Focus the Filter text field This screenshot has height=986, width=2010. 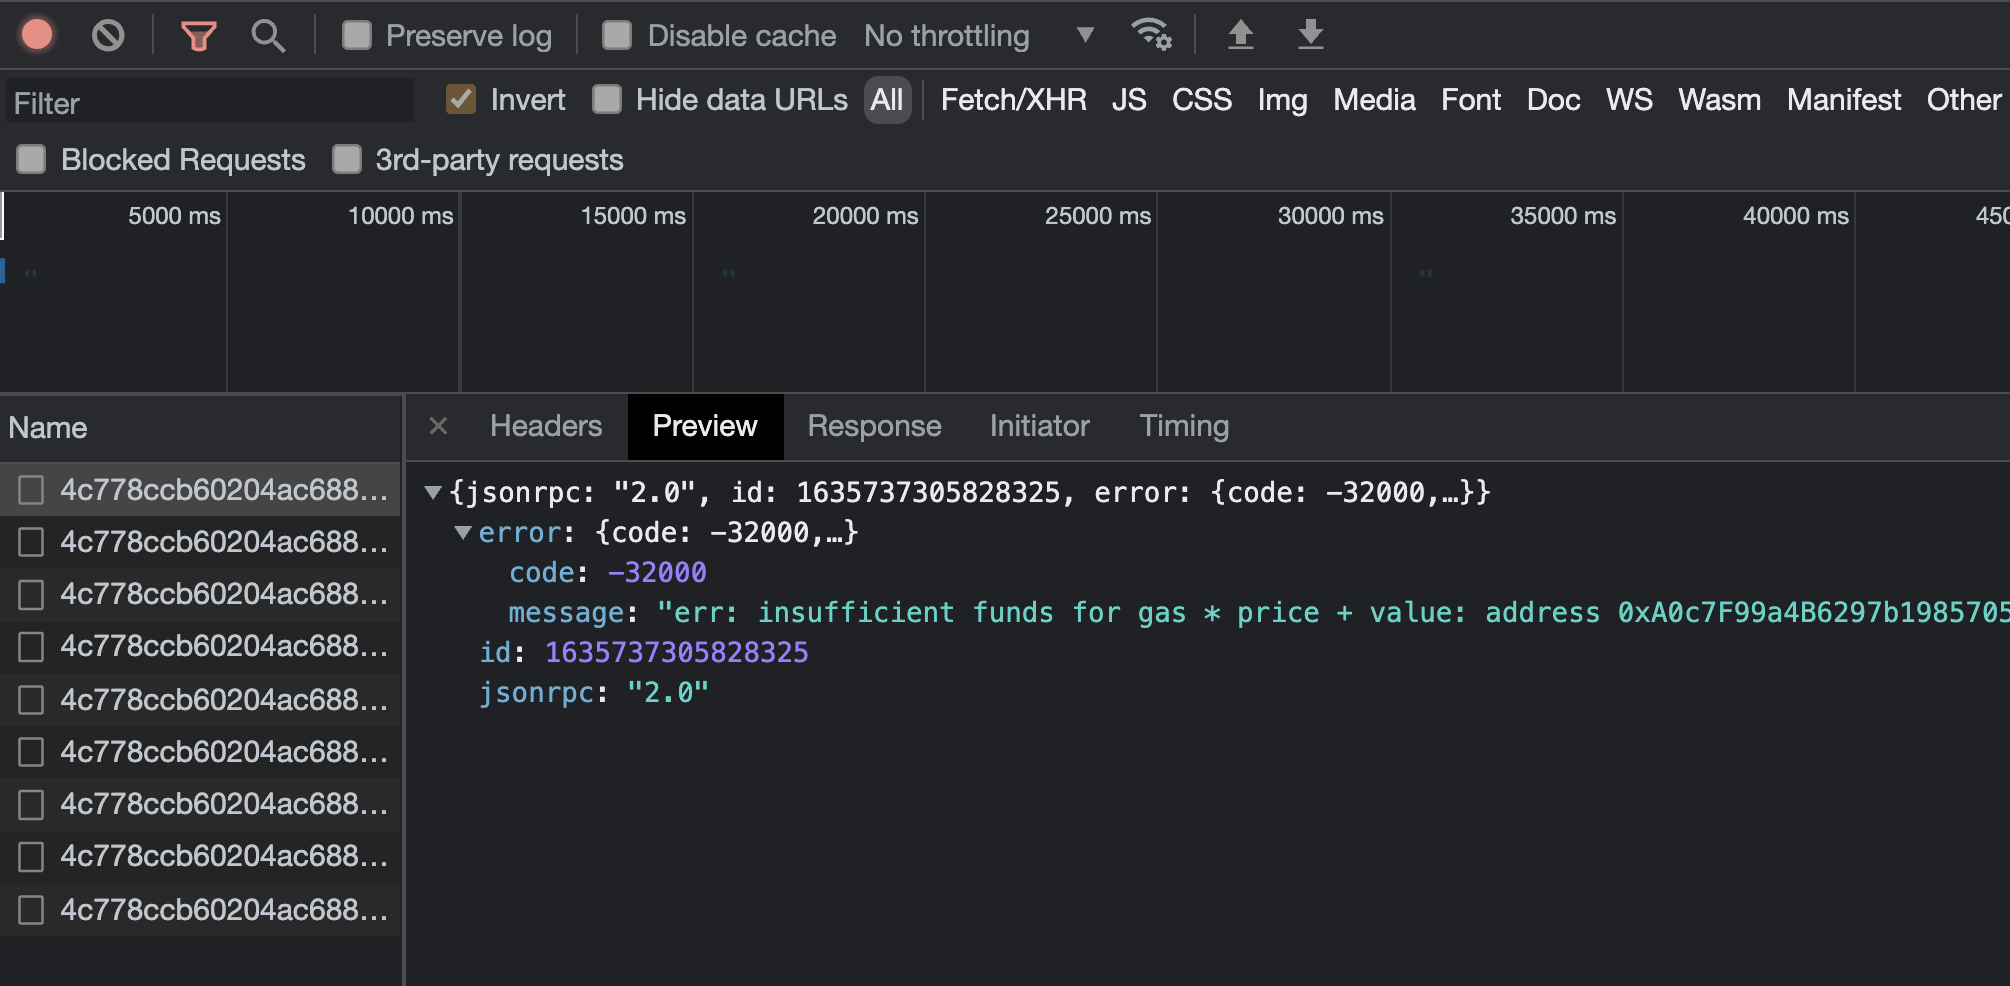(210, 102)
